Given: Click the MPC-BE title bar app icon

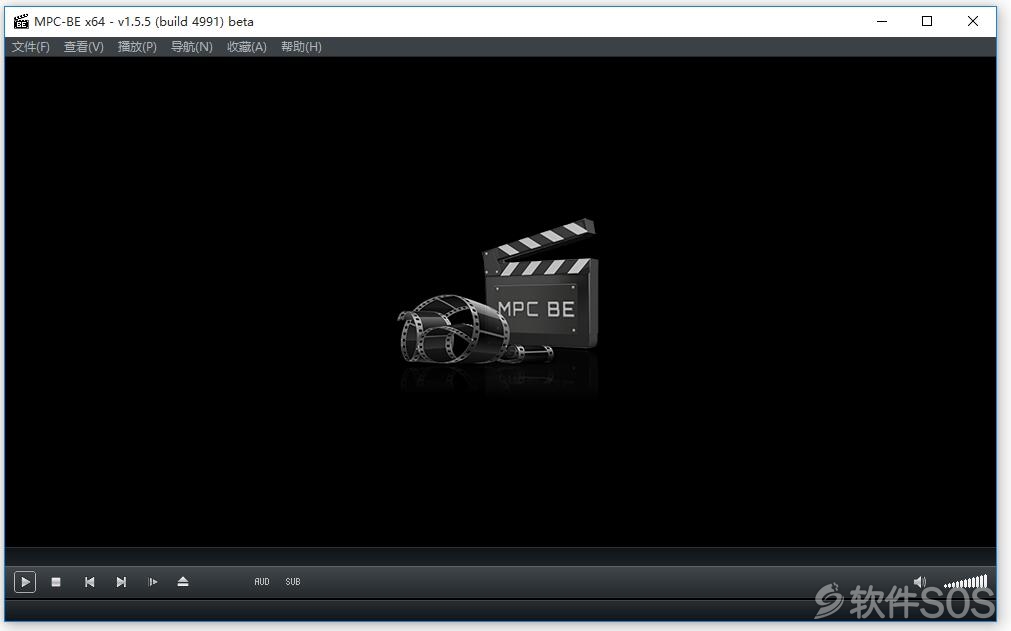Looking at the screenshot, I should coord(21,21).
